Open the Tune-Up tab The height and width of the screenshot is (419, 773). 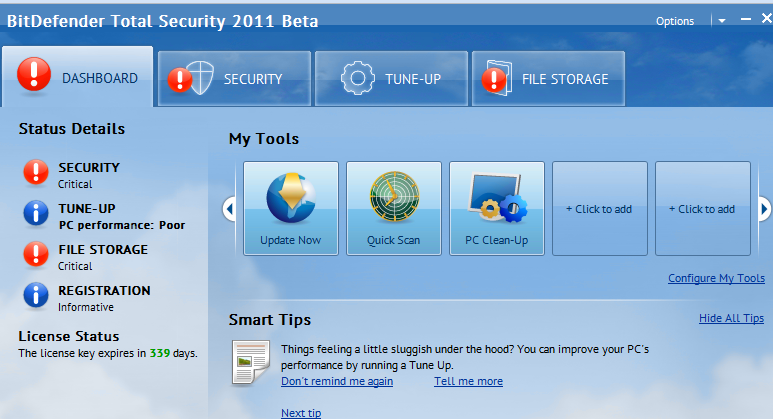391,79
